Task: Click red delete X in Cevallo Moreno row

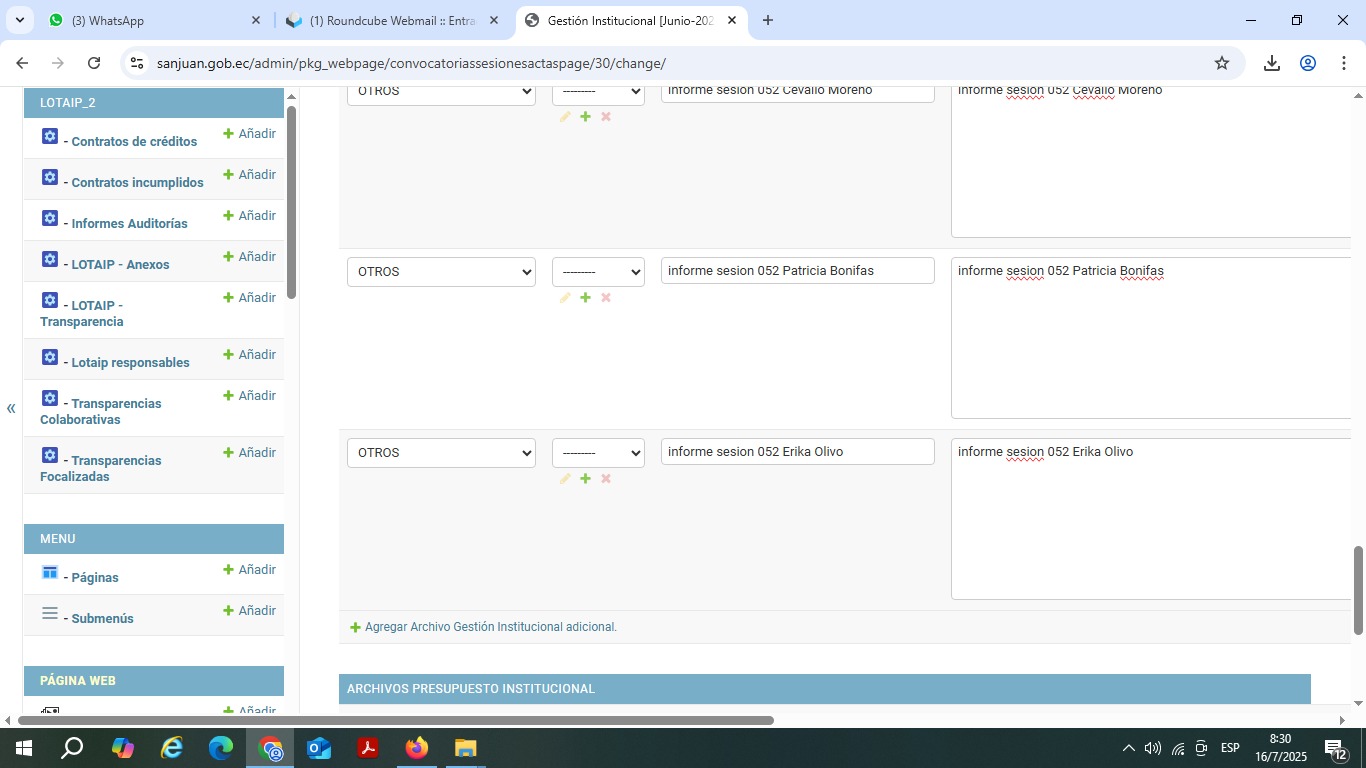Action: click(x=605, y=117)
